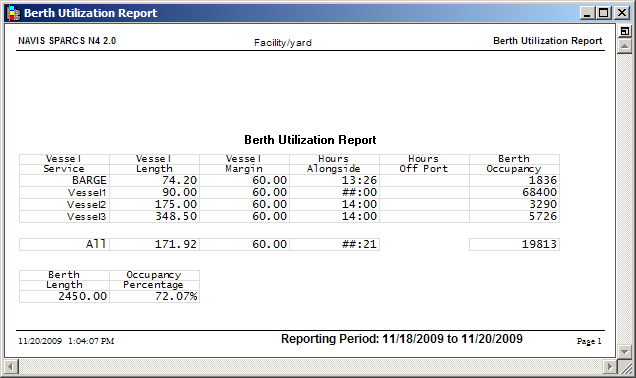Click the berth length value "2450.00"
Image resolution: width=636 pixels, height=378 pixels.
click(x=82, y=296)
